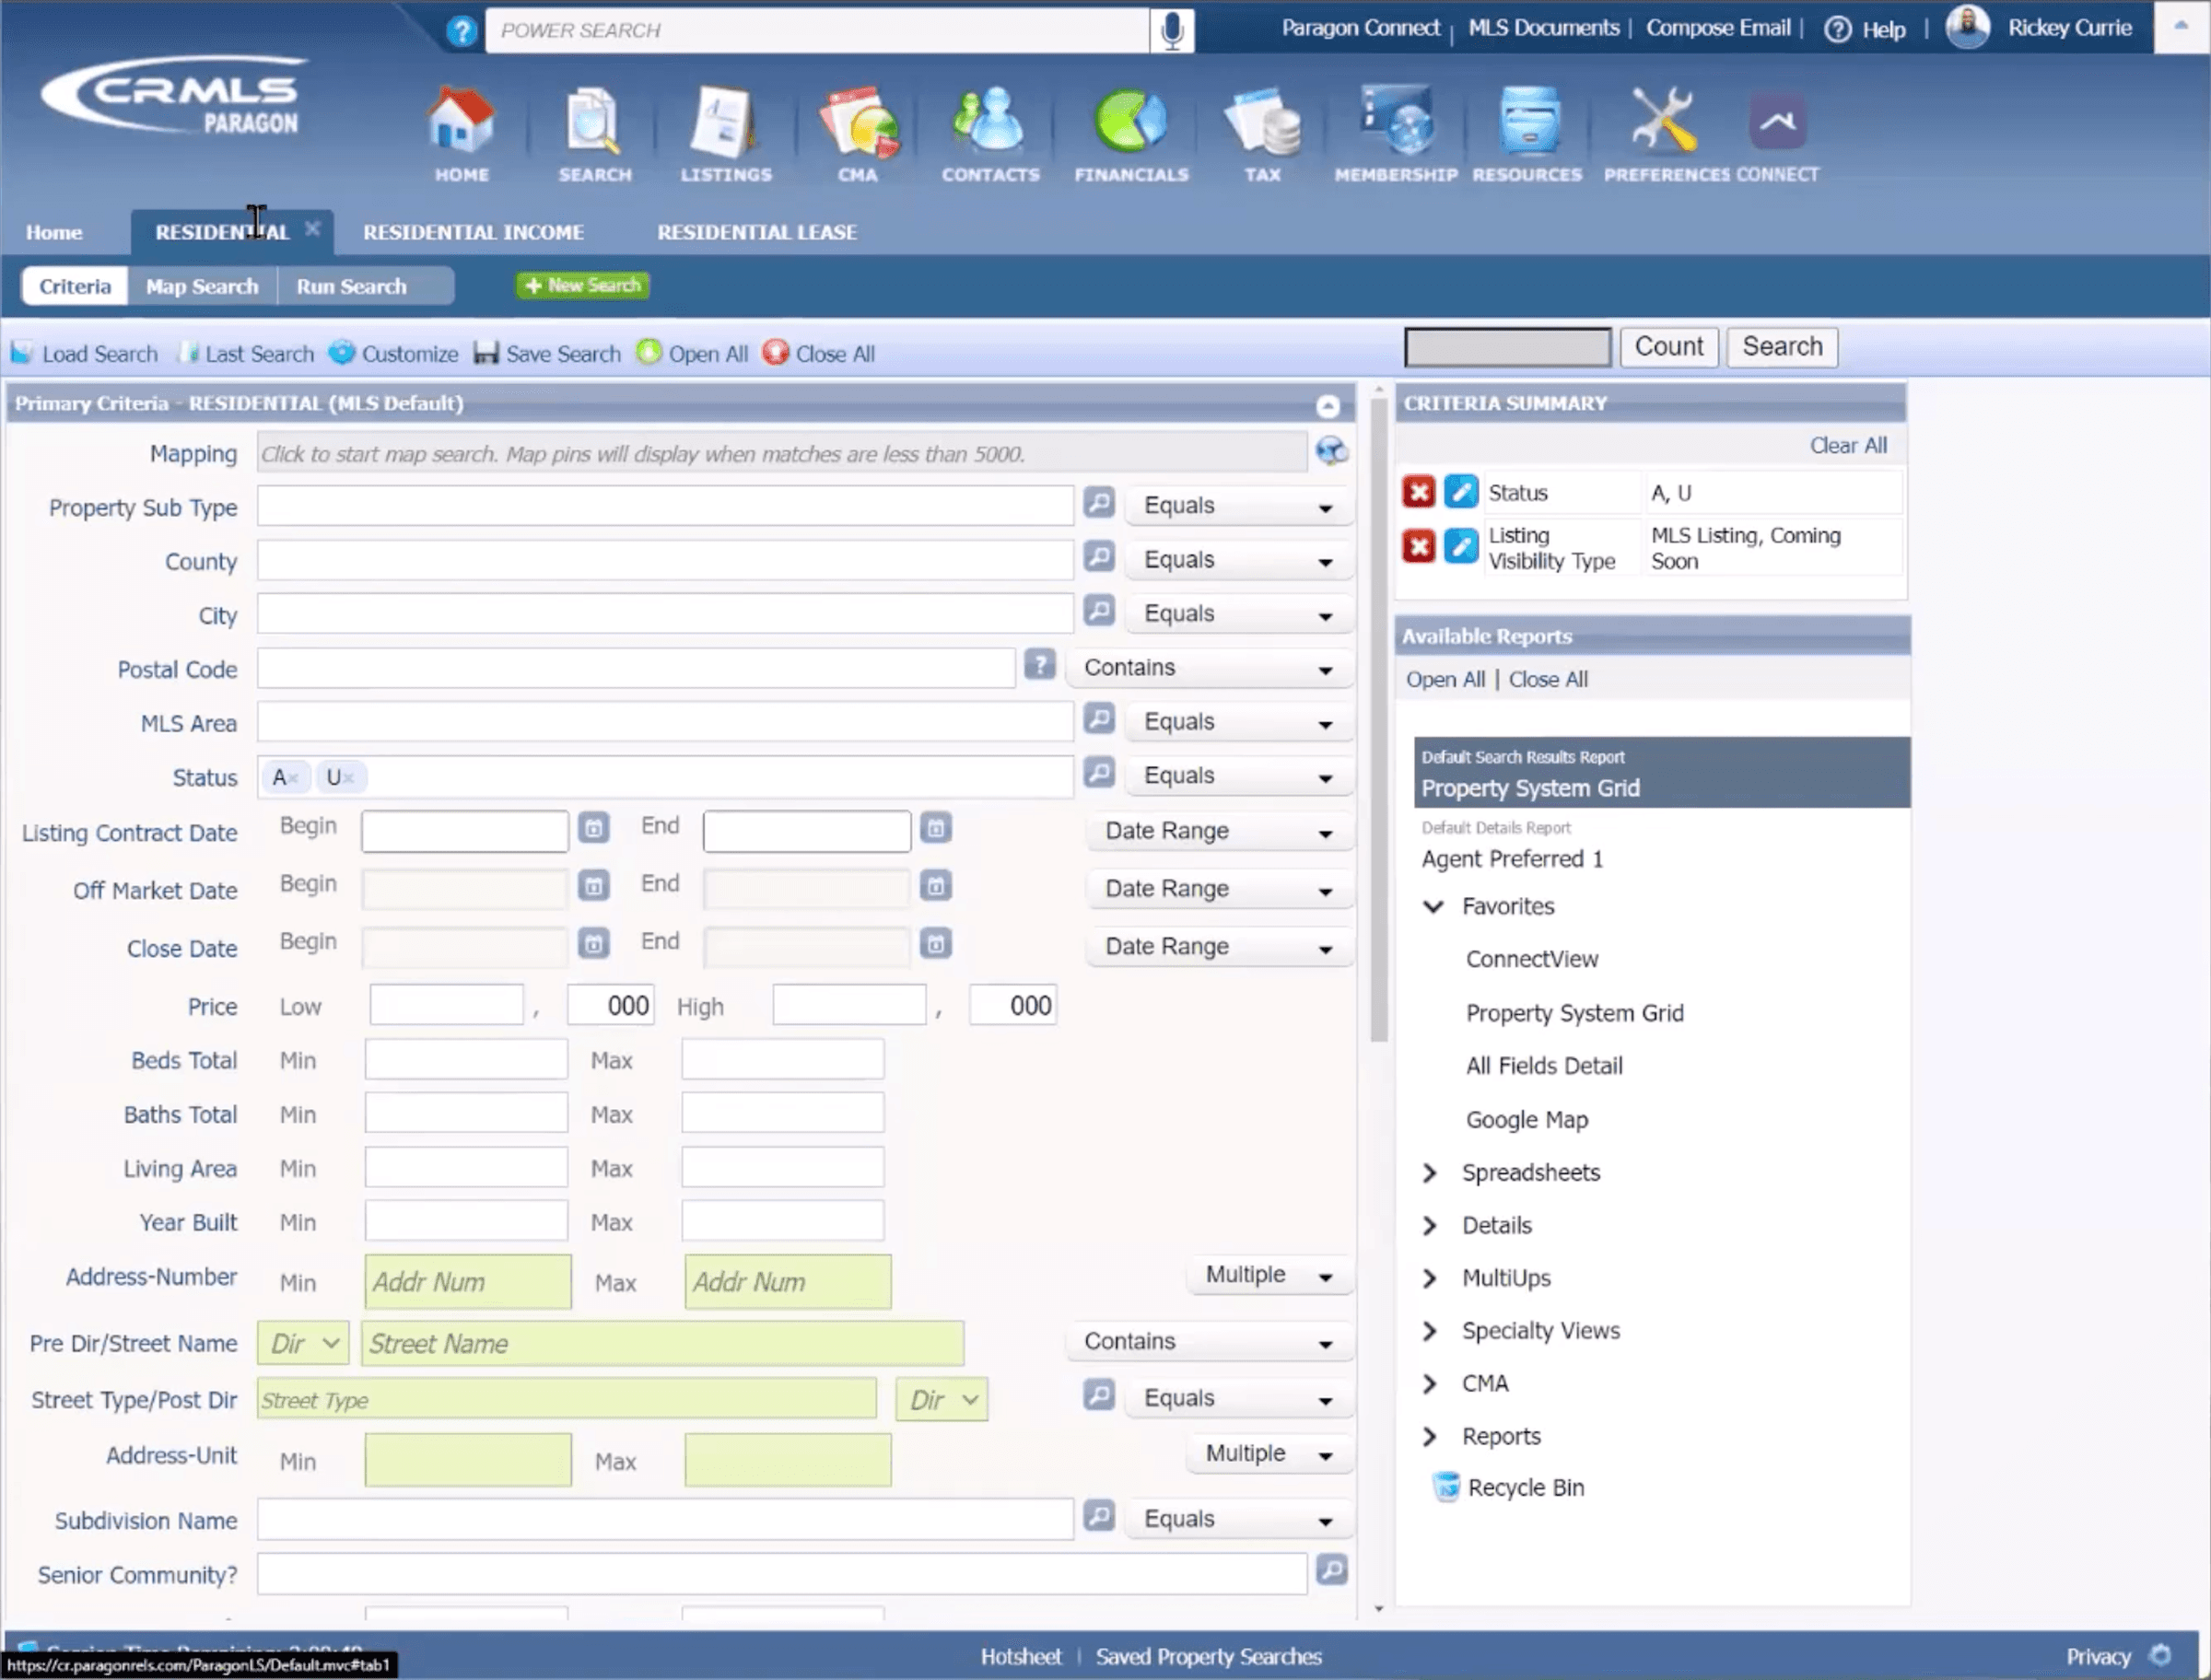Click lookup icon beside Property Sub Type
Image resolution: width=2211 pixels, height=1680 pixels.
pos(1099,503)
